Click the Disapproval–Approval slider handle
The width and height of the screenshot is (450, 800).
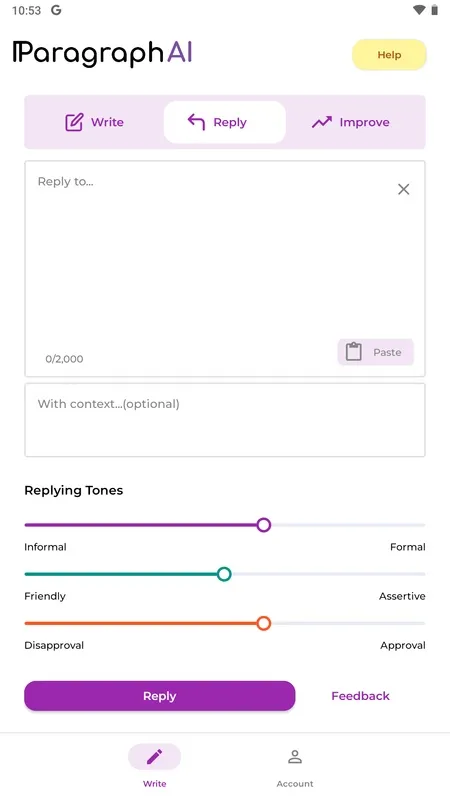click(x=263, y=623)
